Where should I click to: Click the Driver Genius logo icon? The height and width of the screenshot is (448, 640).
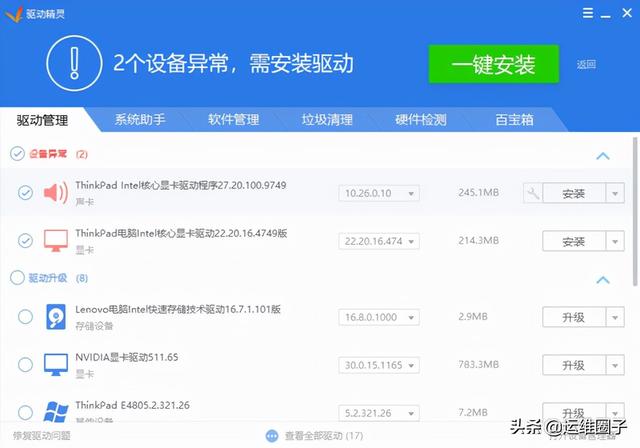[x=13, y=14]
